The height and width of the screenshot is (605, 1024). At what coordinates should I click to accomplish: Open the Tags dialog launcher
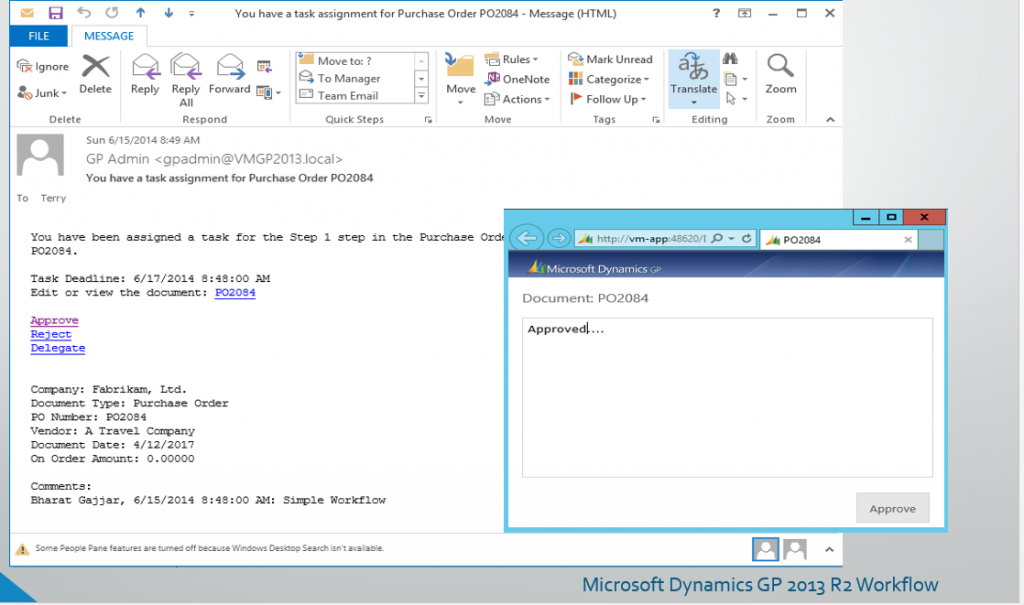pos(656,120)
